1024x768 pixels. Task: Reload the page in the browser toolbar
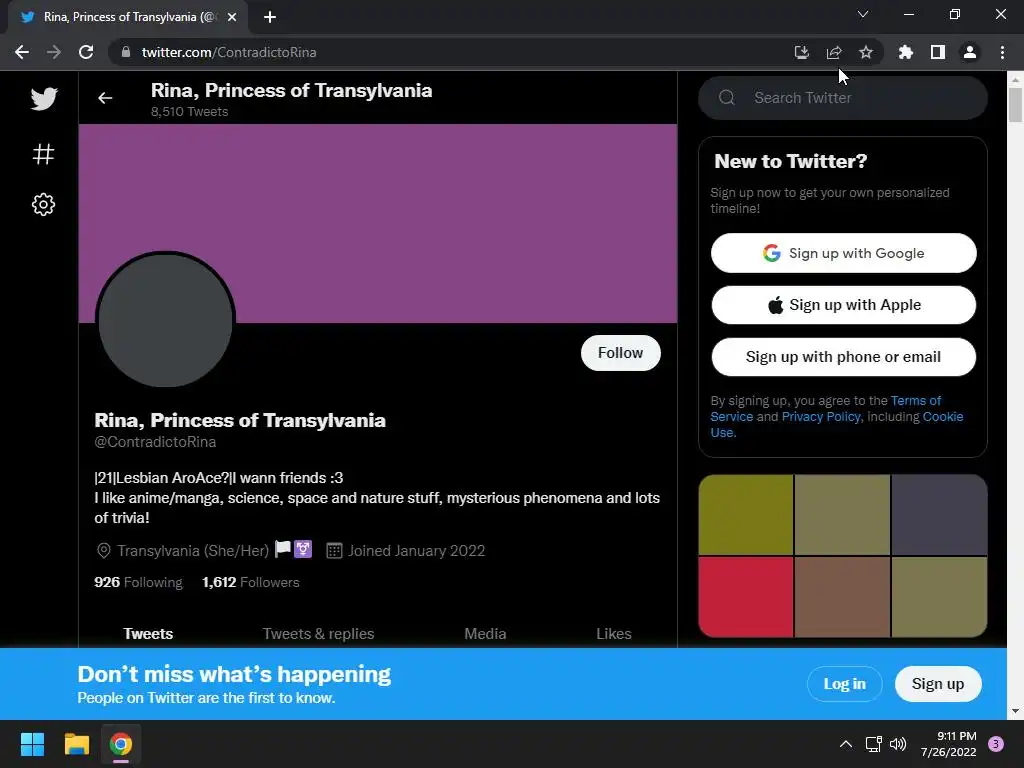(86, 52)
